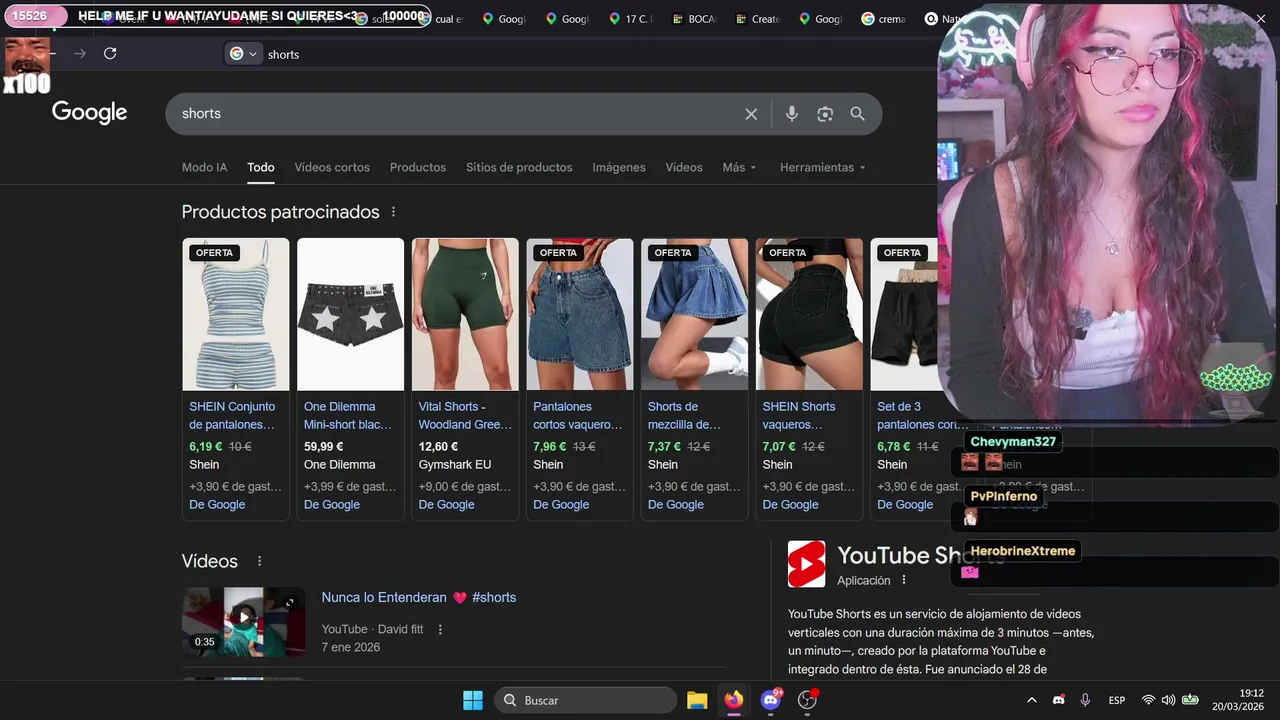This screenshot has width=1280, height=720.
Task: Switch to the Imágenes tab
Action: (619, 167)
